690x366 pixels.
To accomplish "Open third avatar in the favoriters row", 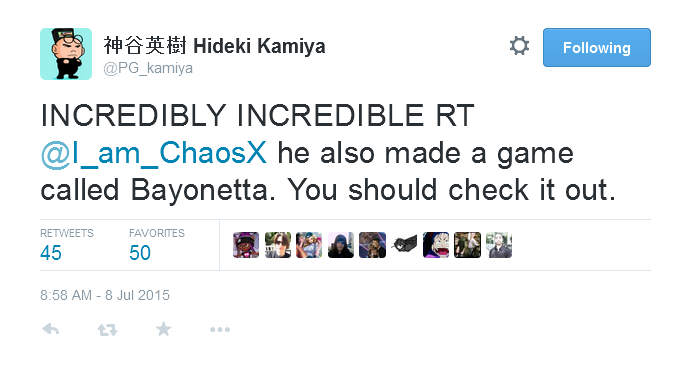I will click(309, 245).
